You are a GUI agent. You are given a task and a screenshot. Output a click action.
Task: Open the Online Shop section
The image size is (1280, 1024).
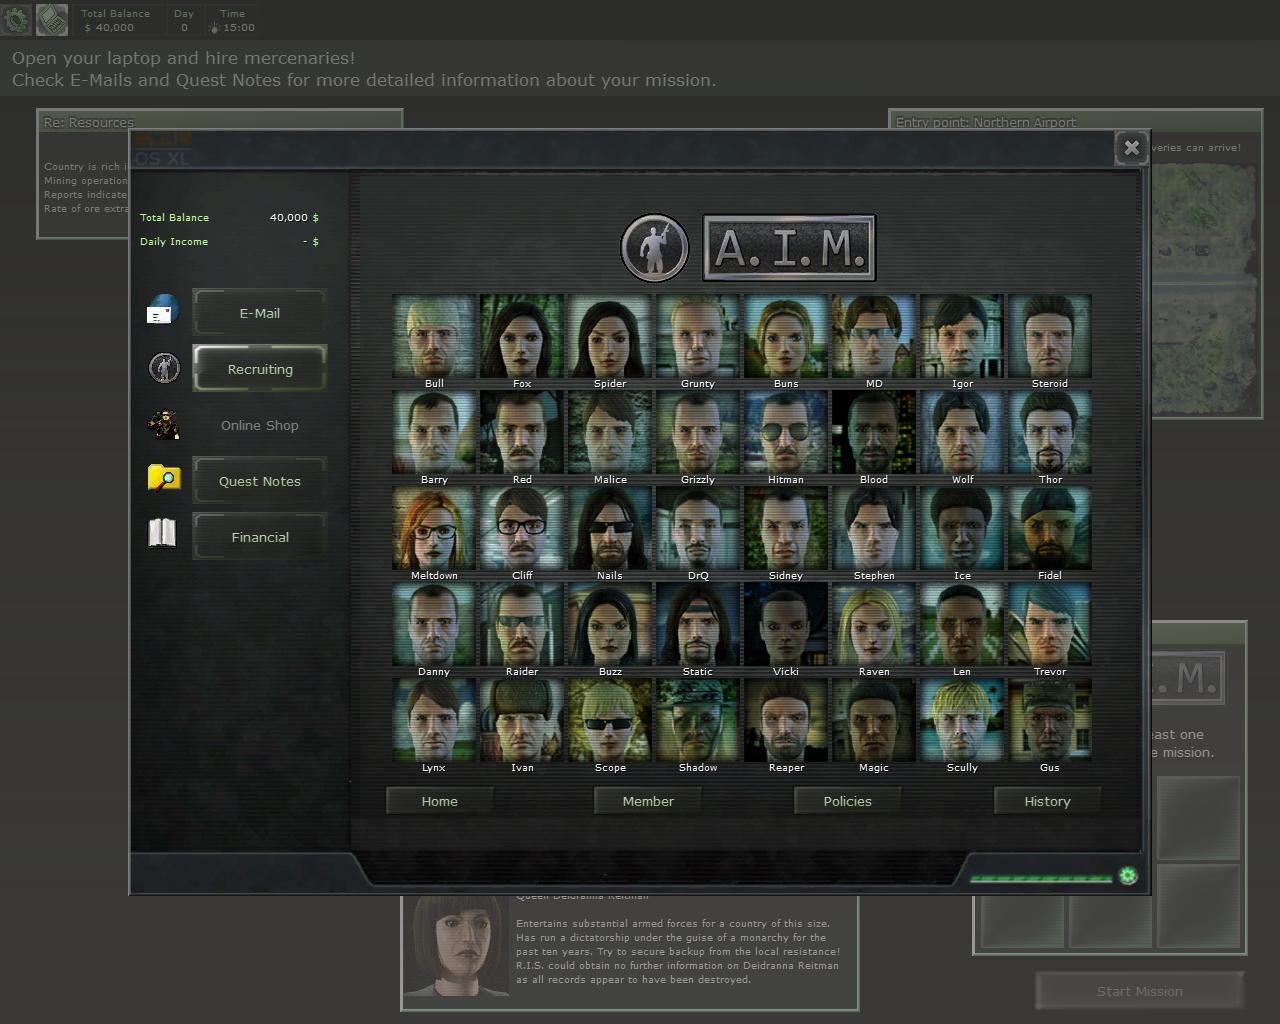pos(260,425)
